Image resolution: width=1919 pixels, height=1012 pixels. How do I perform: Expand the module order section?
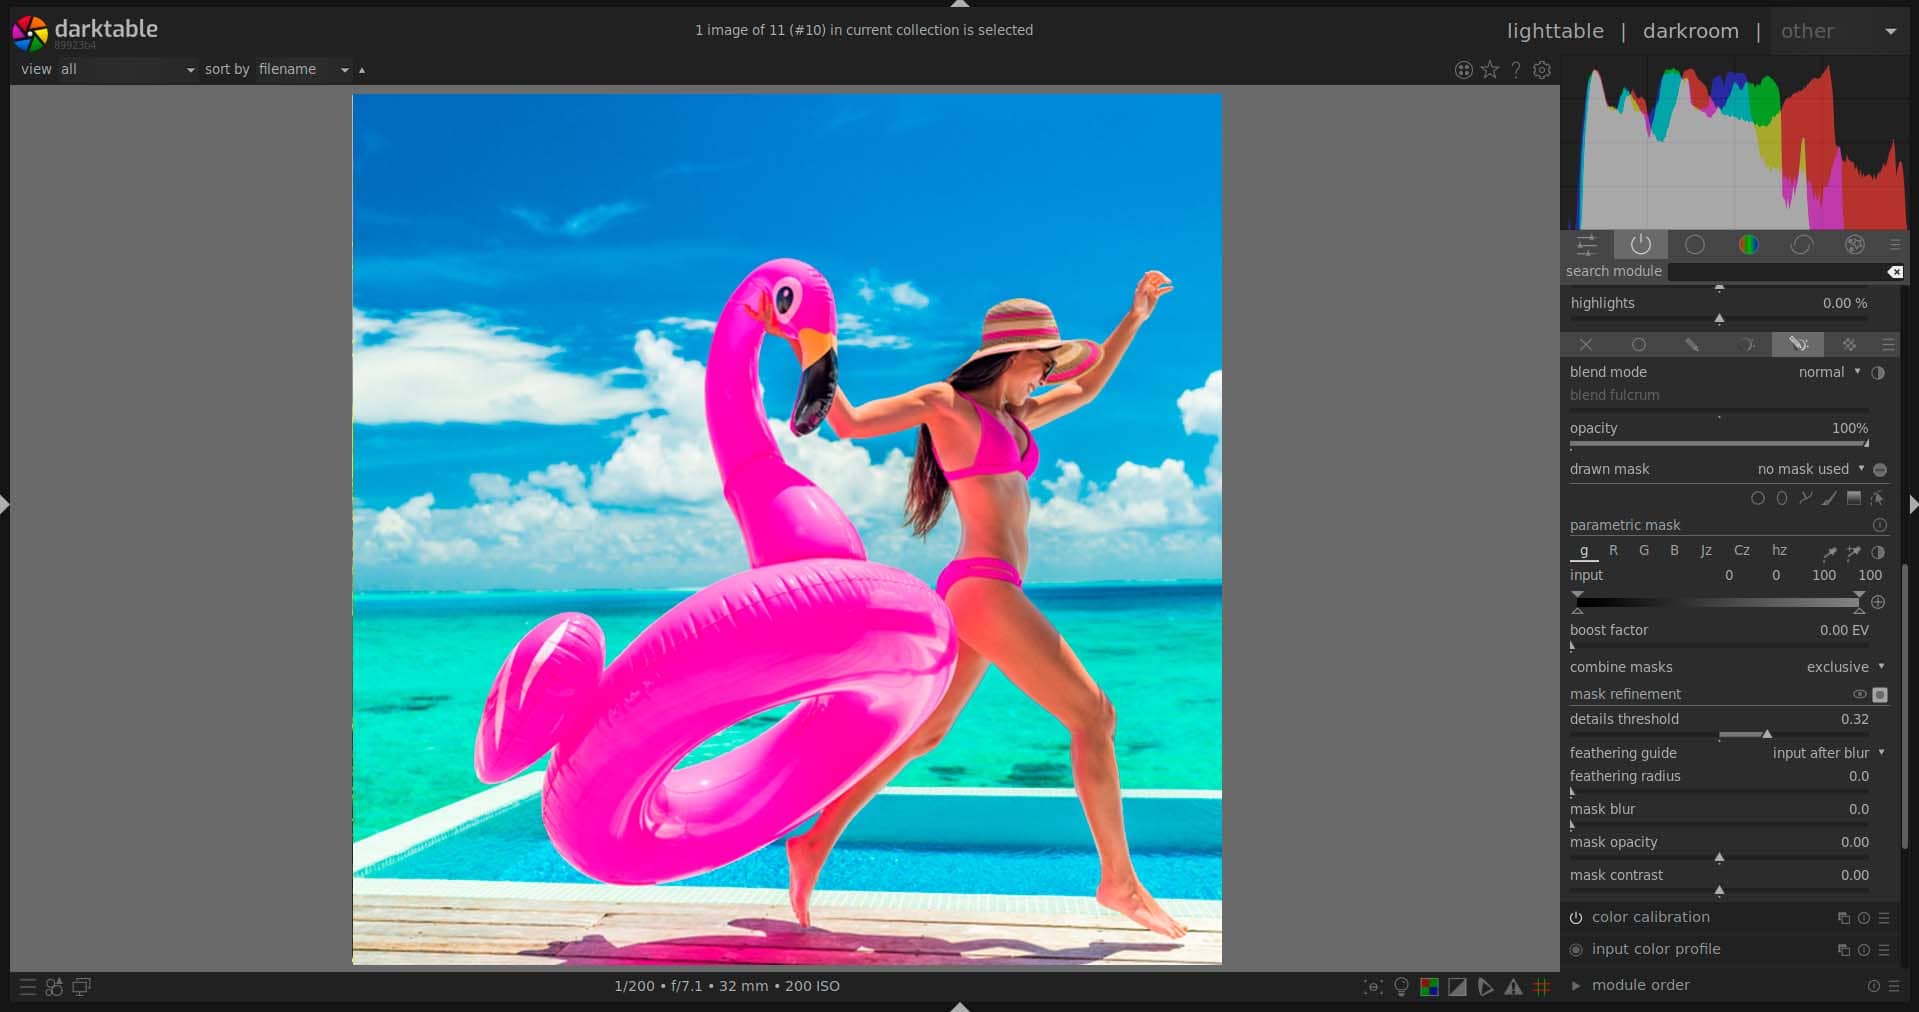1576,986
